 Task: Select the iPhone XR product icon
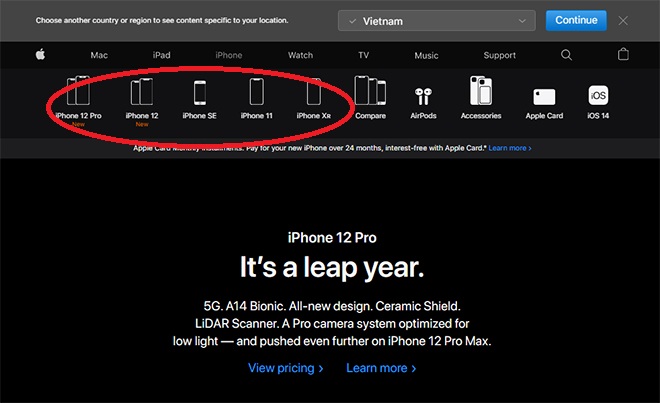tap(314, 92)
